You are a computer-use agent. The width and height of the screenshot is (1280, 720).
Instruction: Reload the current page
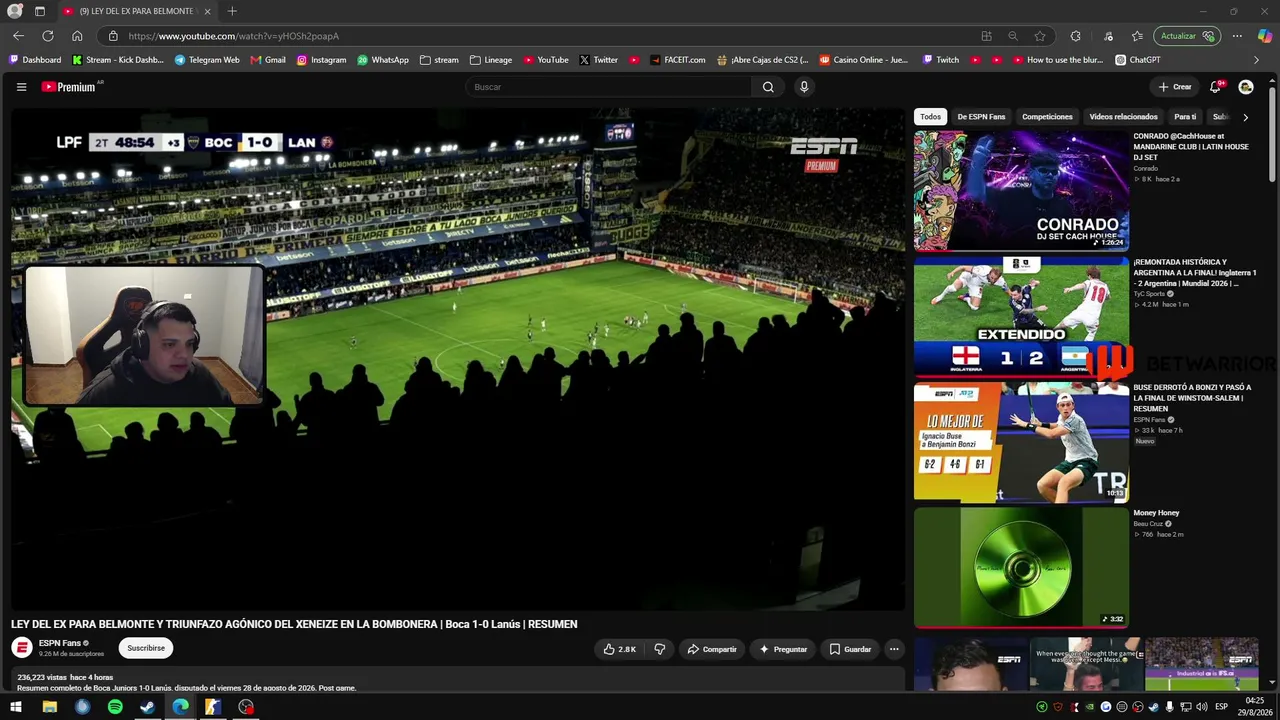click(x=47, y=36)
